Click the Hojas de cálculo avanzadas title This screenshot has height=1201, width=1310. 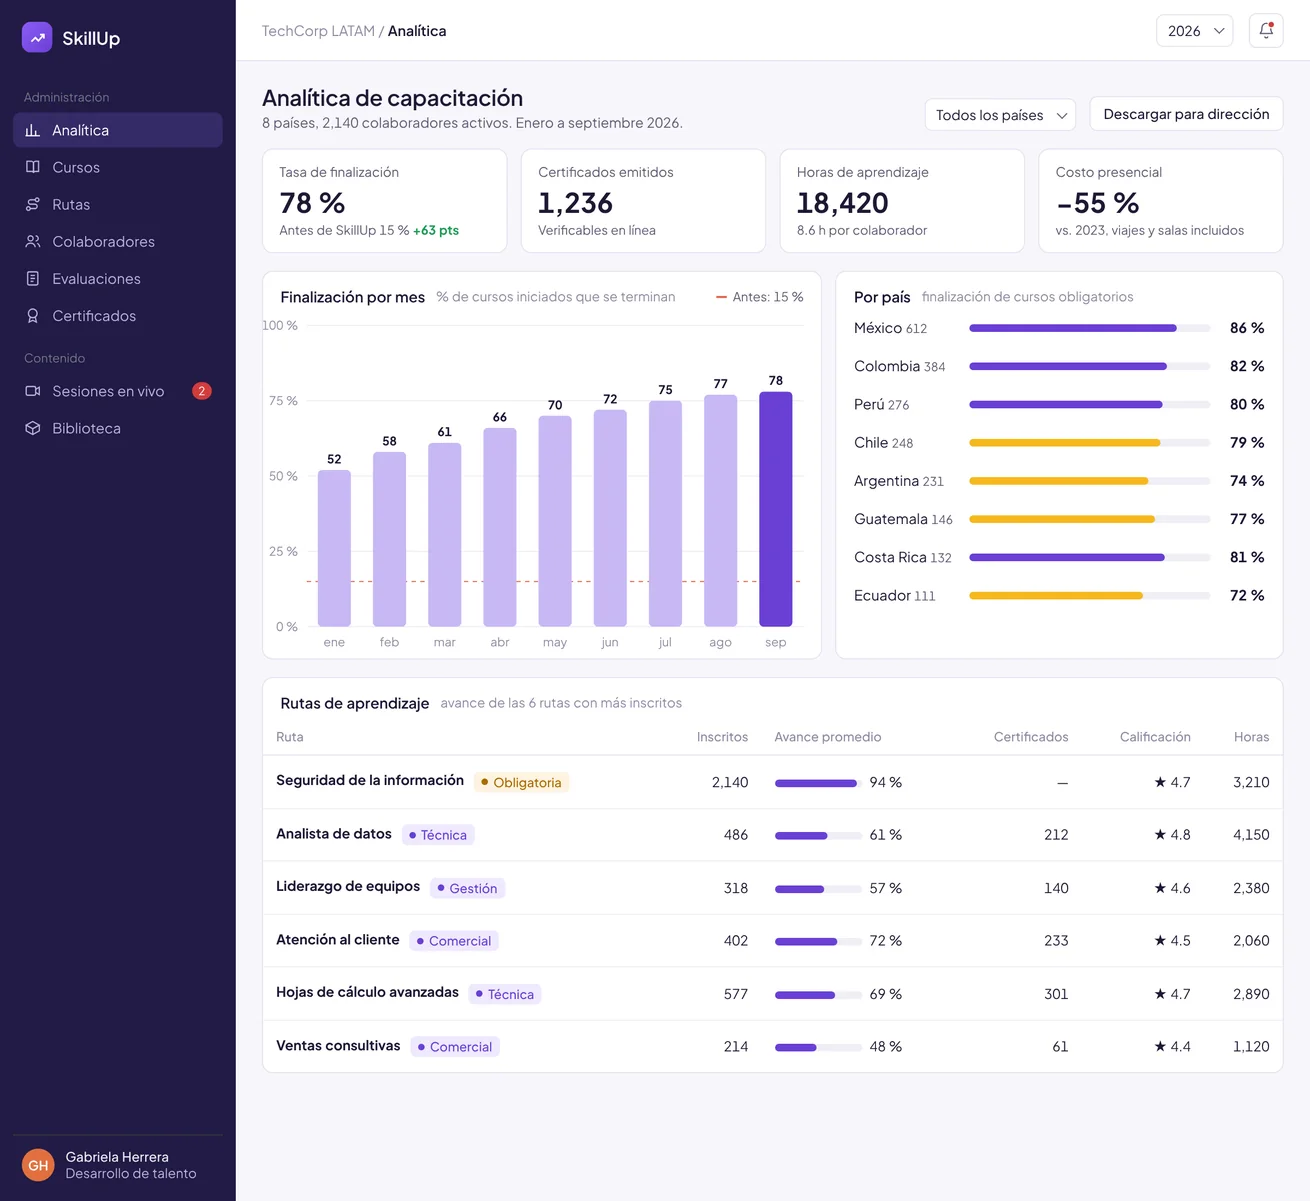(367, 992)
